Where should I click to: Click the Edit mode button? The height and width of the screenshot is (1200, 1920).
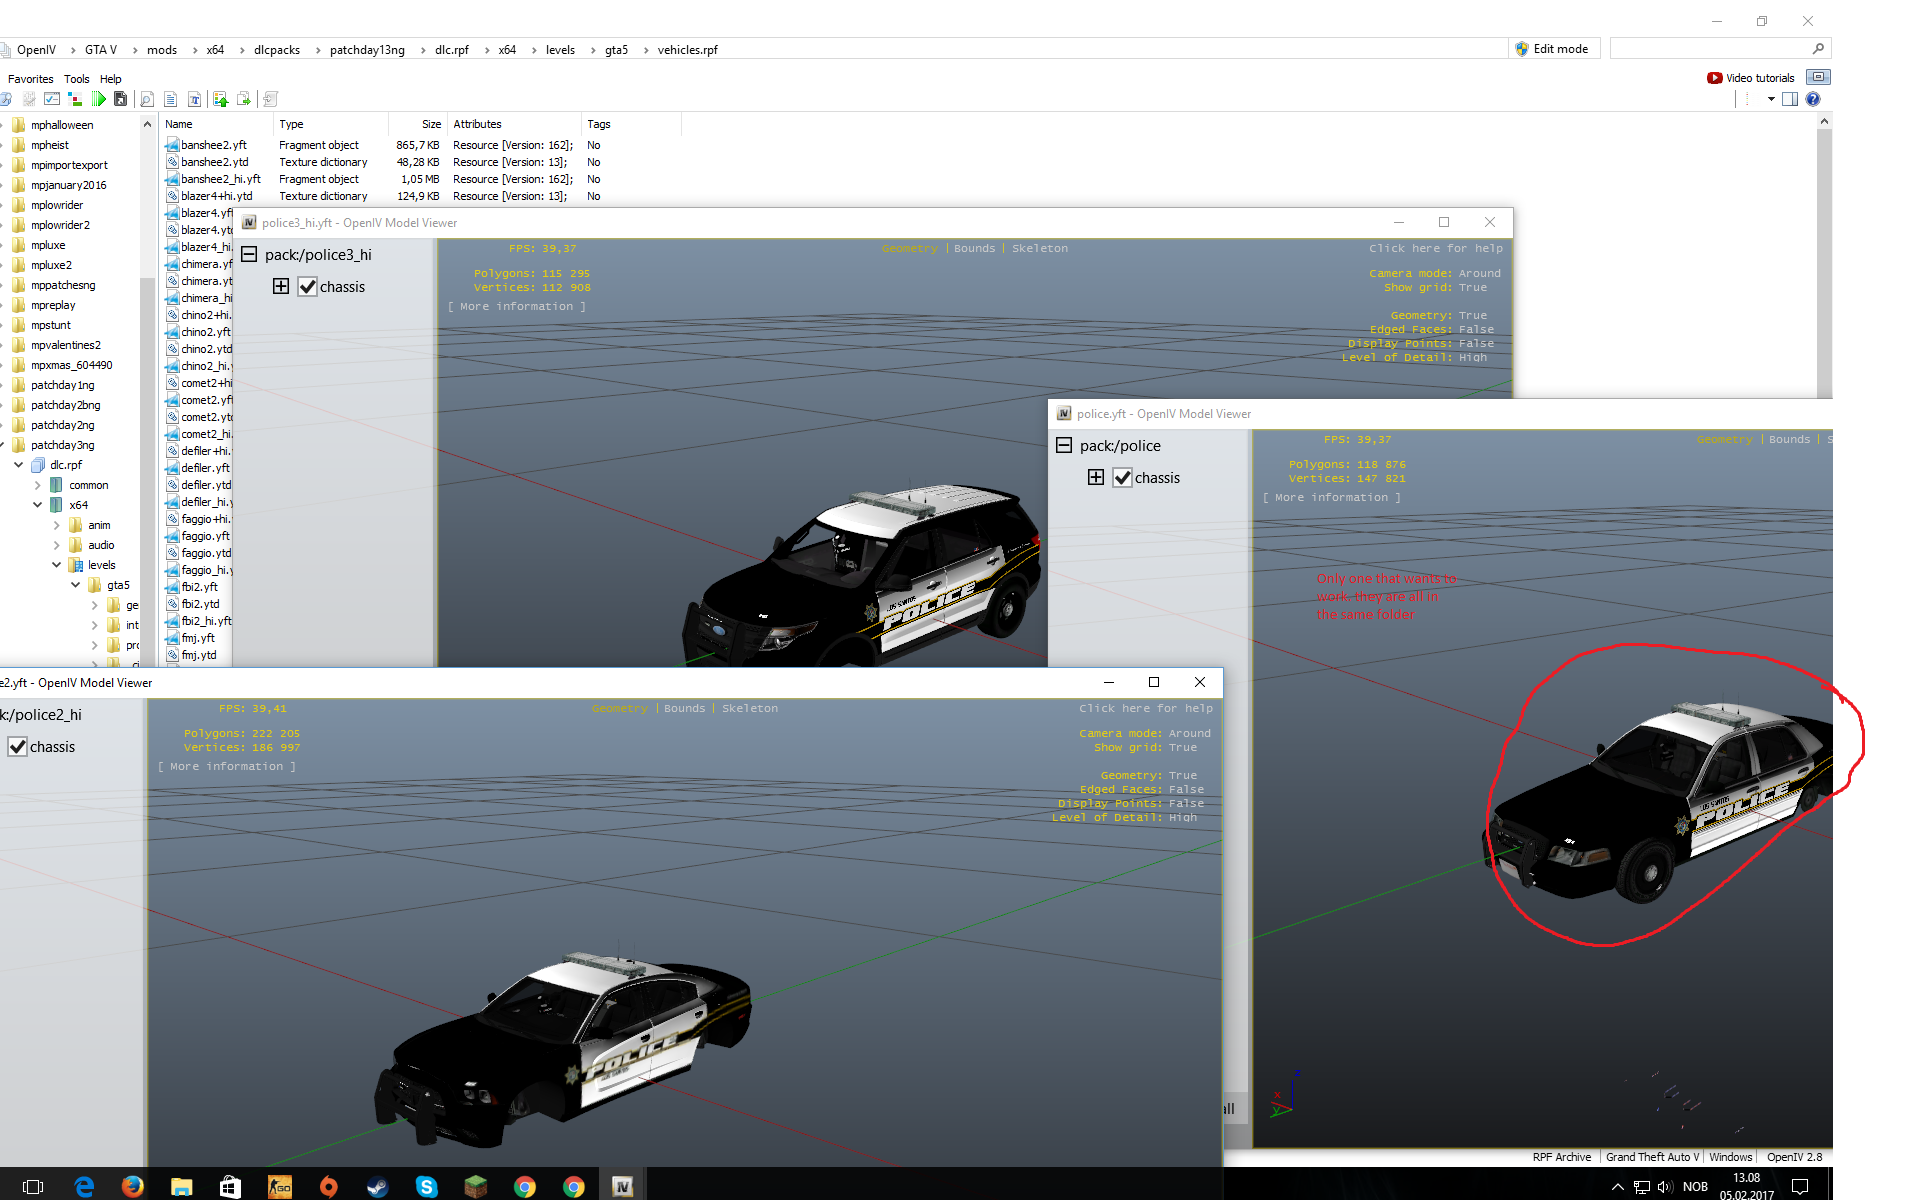coord(1553,49)
